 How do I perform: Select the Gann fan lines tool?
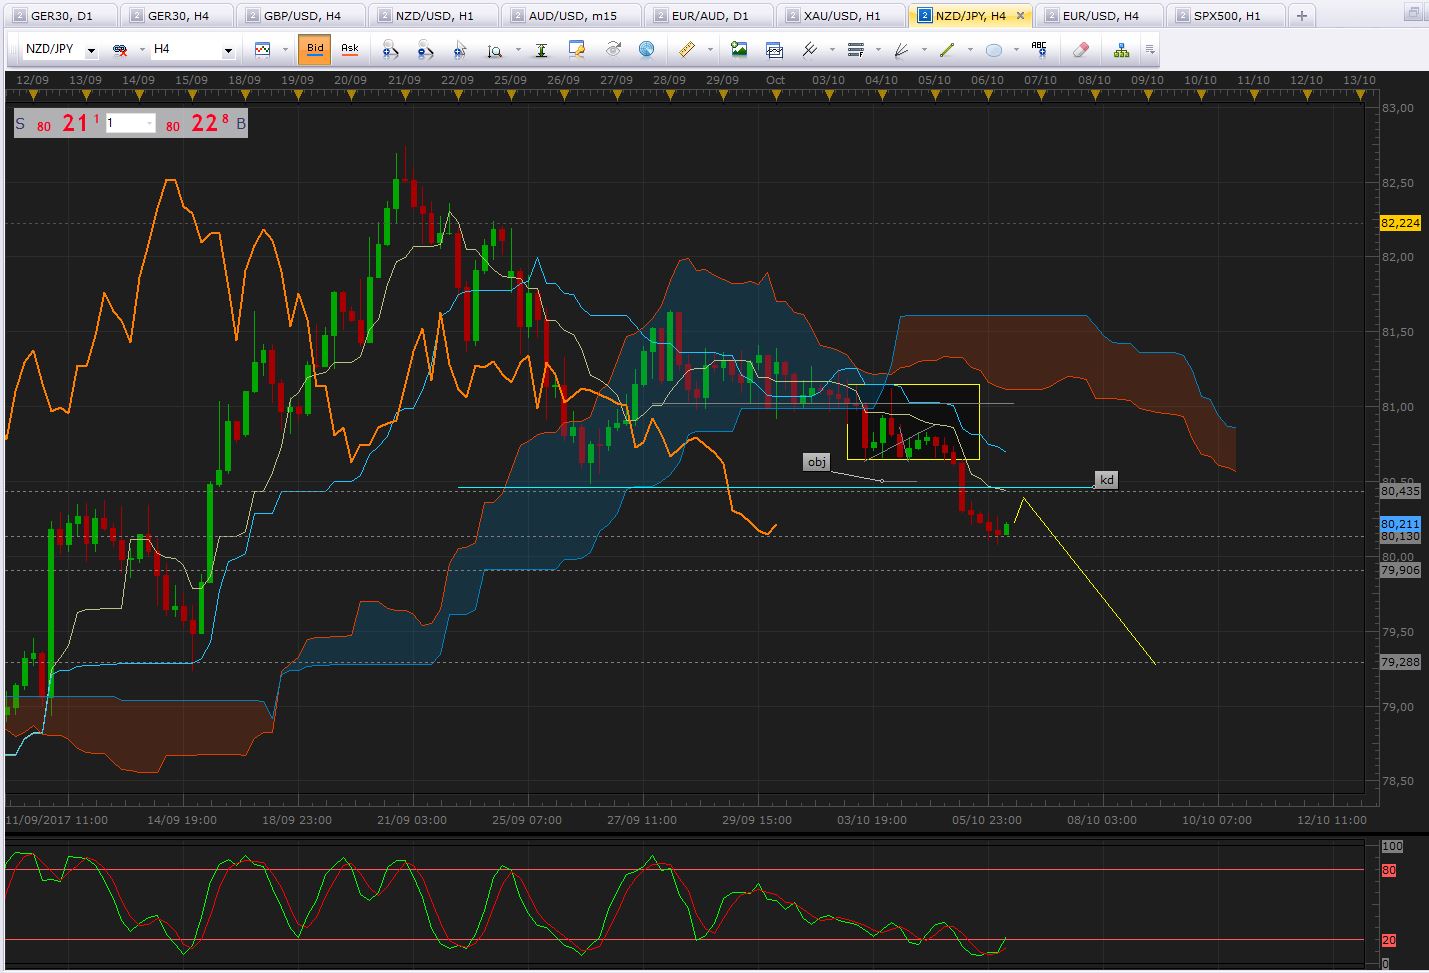point(902,50)
